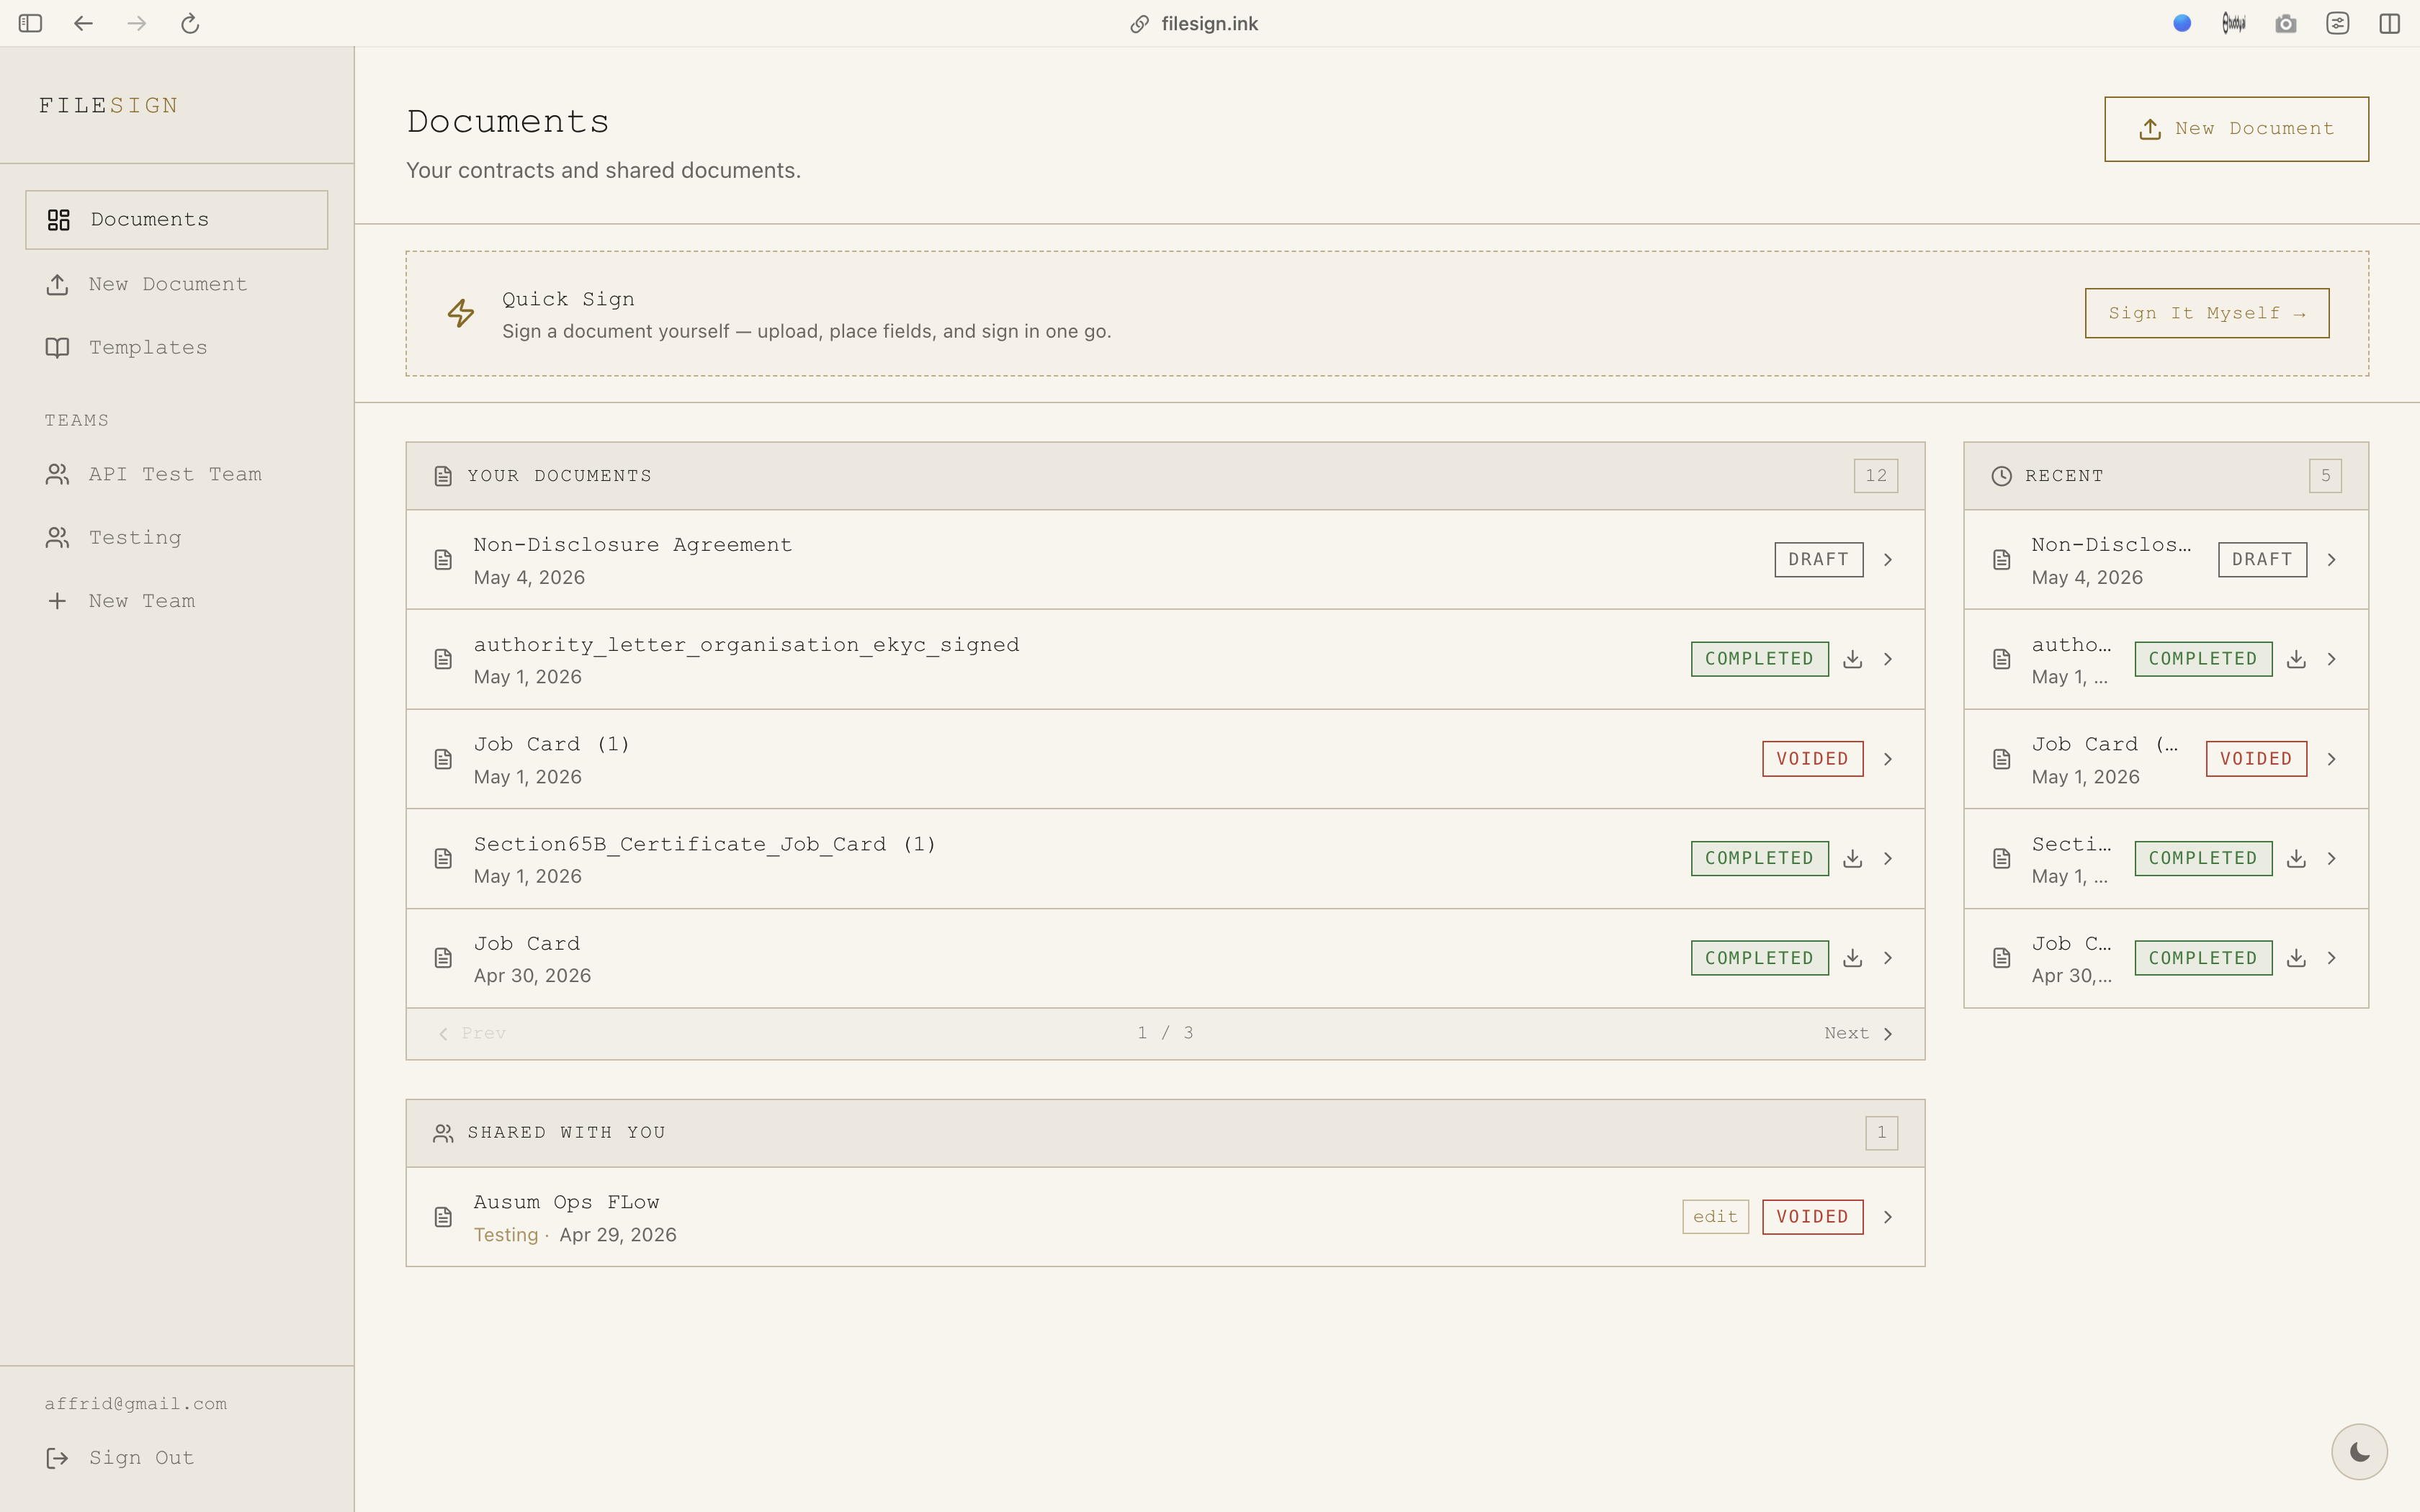Viewport: 2420px width, 1512px height.
Task: Download the Secti... item in Recent
Action: (2296, 858)
